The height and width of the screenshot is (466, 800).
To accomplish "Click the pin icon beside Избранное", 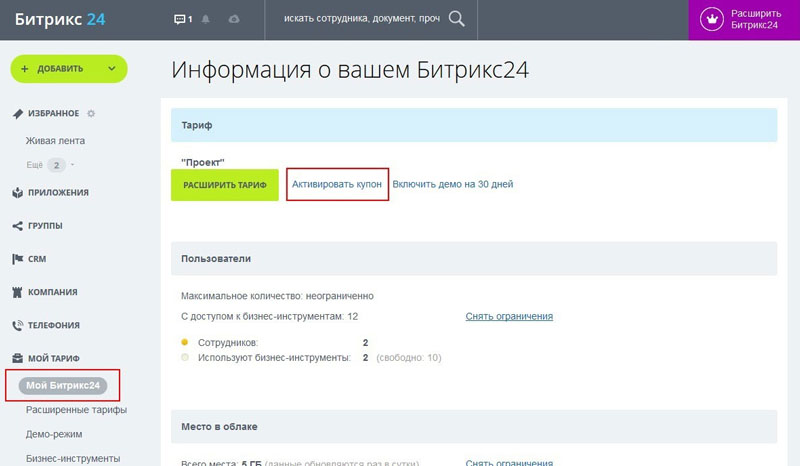I will pyautogui.click(x=18, y=113).
